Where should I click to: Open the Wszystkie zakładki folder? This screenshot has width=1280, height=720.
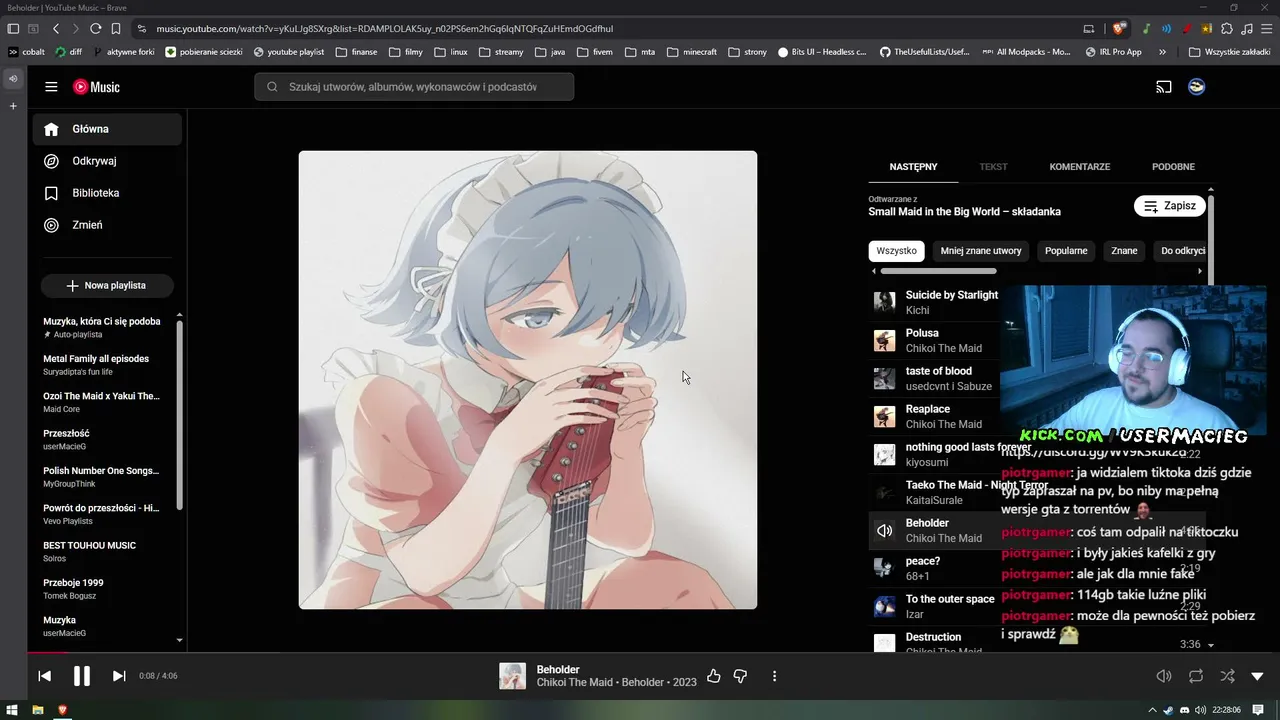click(1229, 52)
